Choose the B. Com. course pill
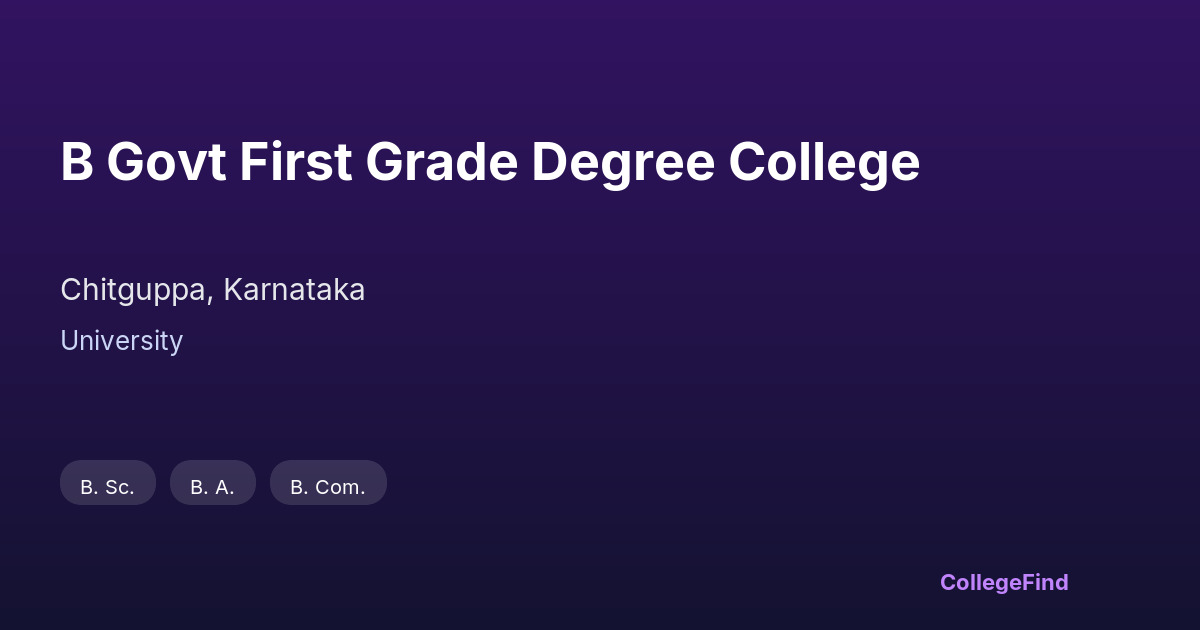This screenshot has width=1200, height=630. (x=328, y=483)
